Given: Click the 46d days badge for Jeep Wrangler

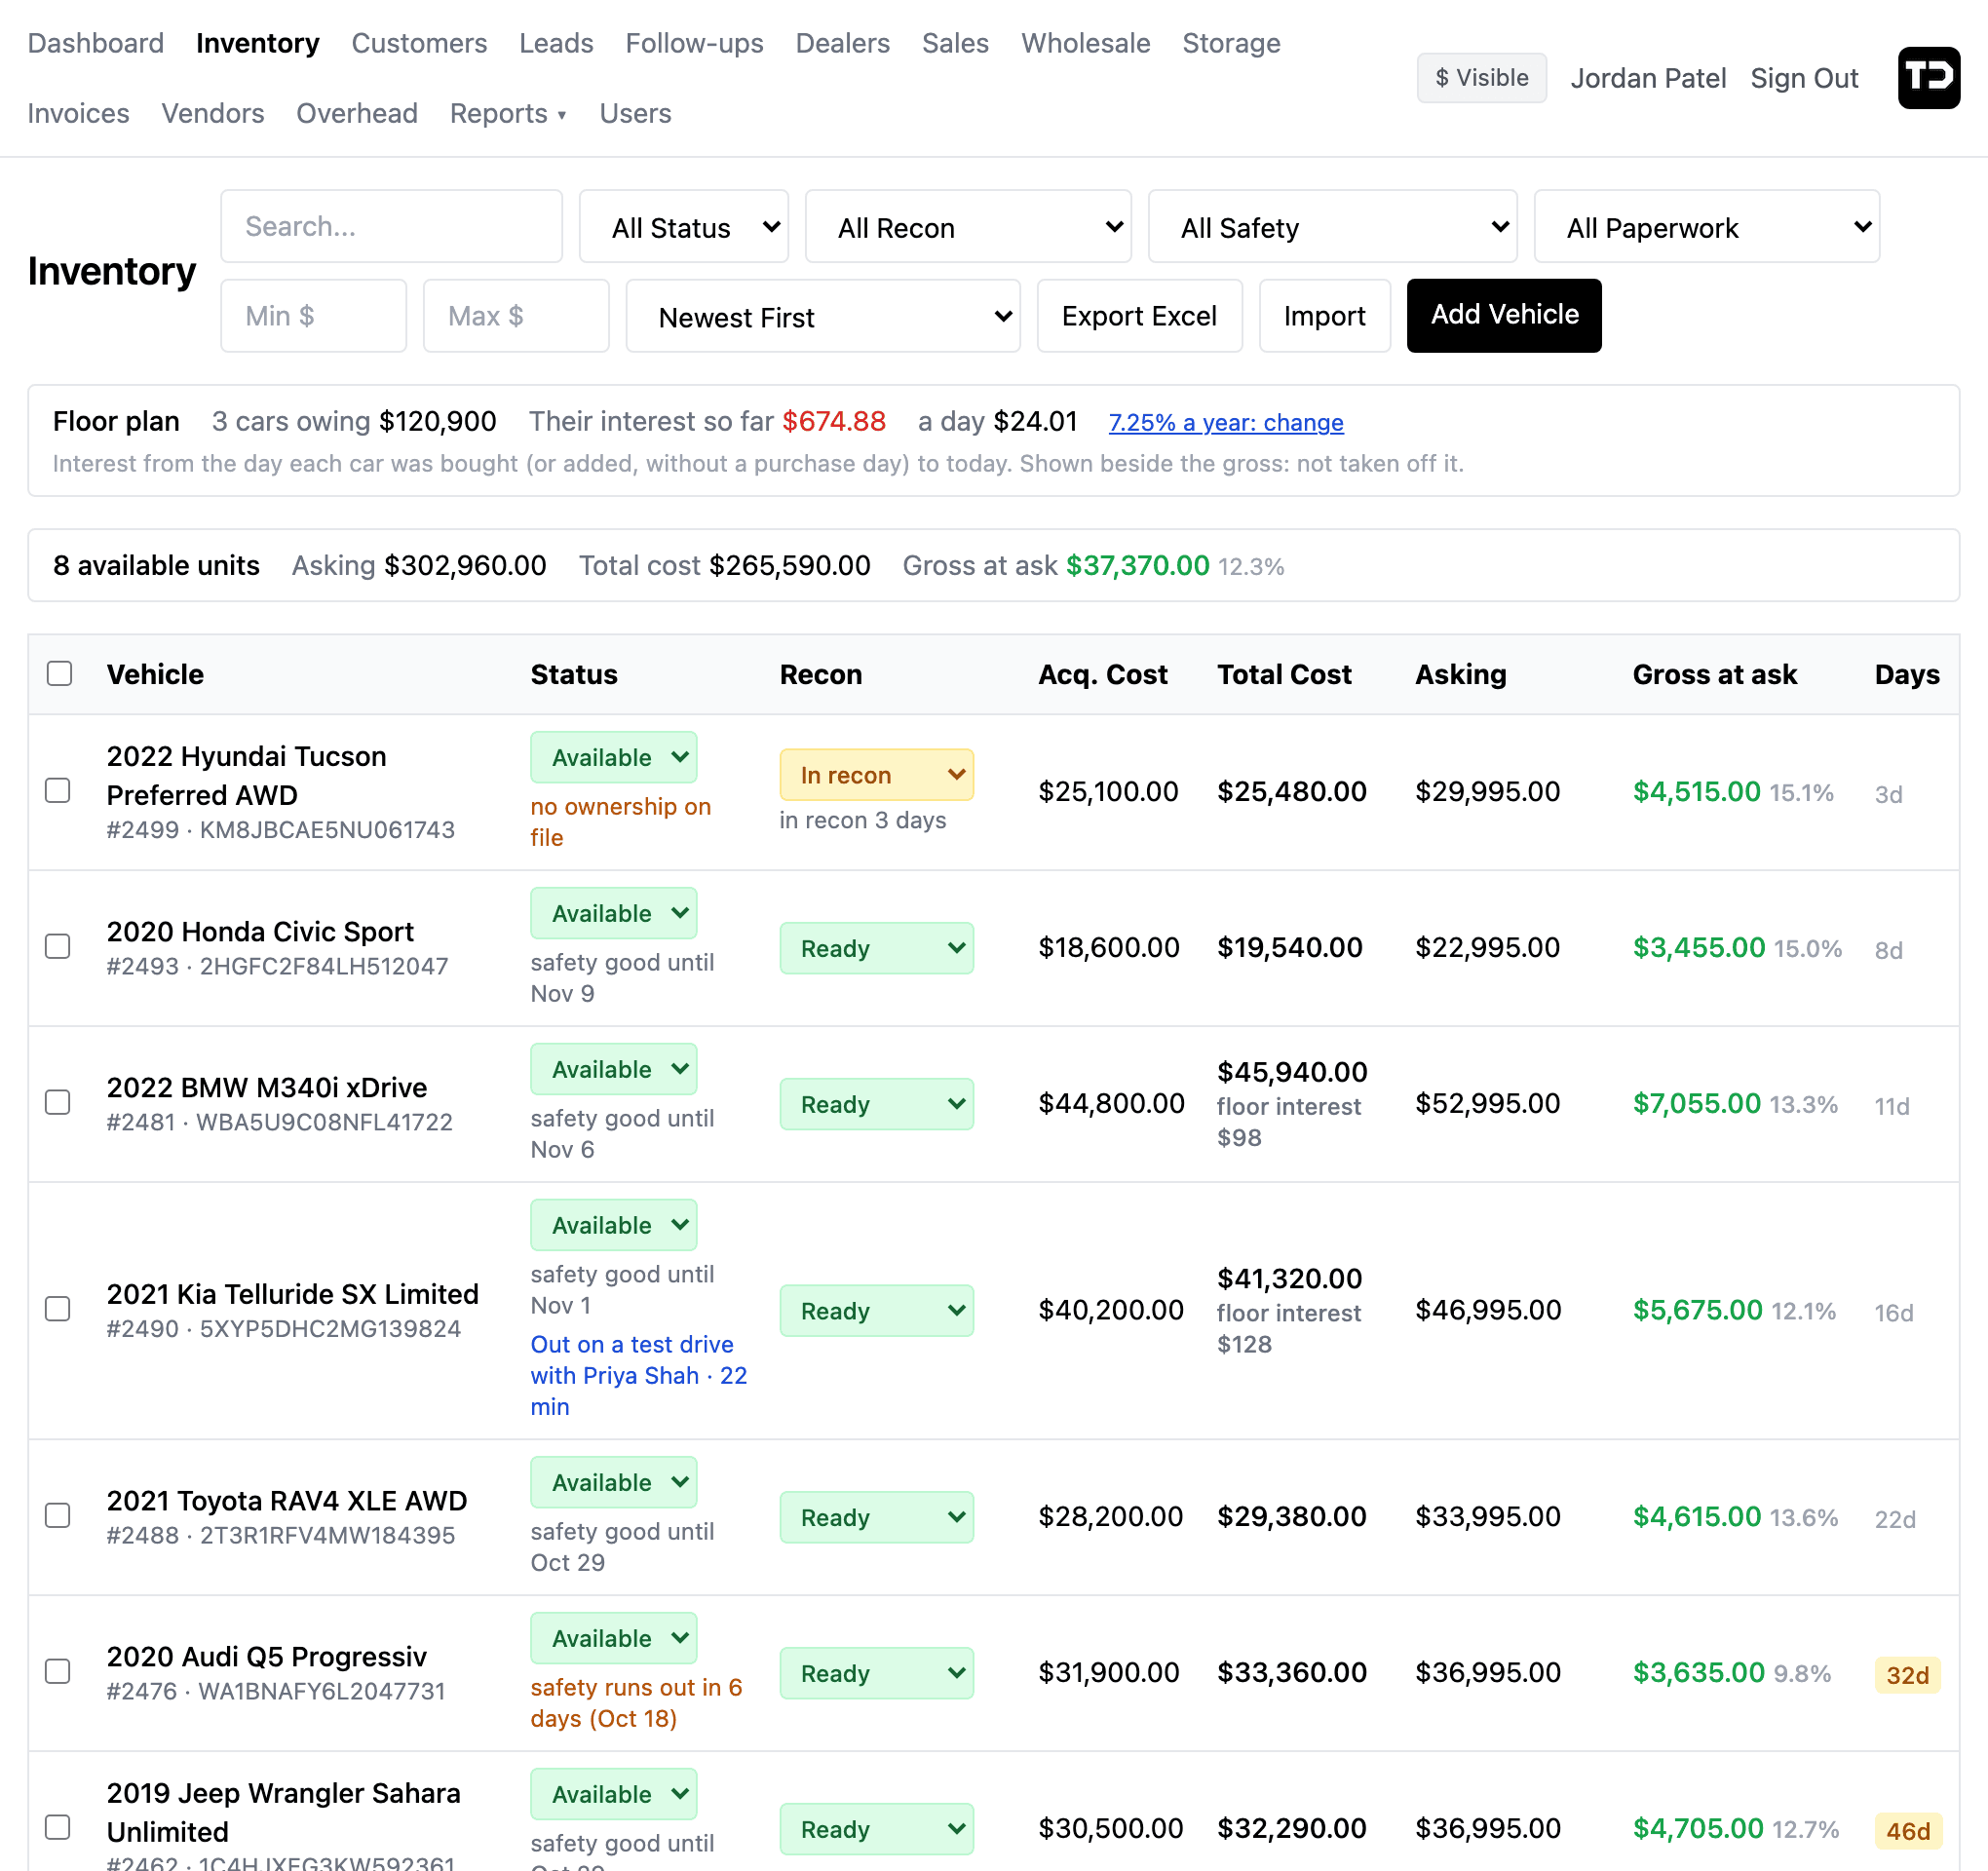Looking at the screenshot, I should point(1907,1831).
